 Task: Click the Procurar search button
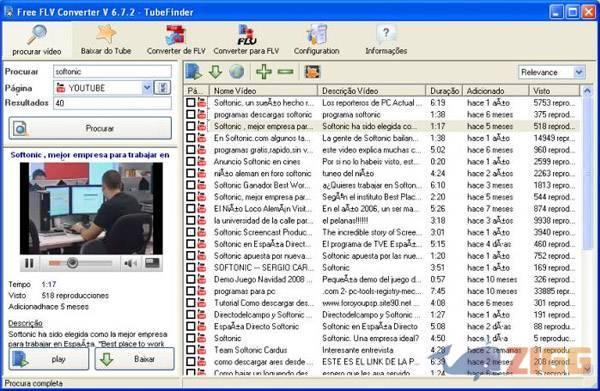pos(90,128)
